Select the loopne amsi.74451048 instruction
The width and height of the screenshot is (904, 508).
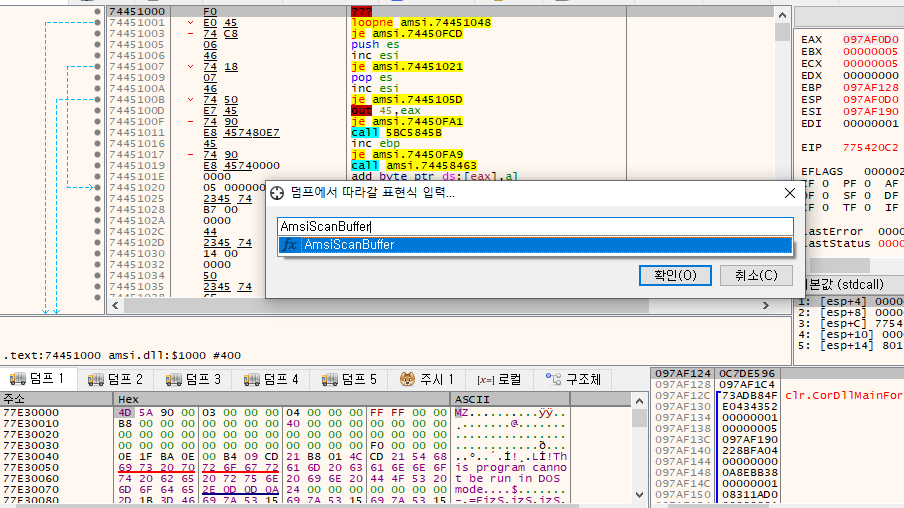(x=421, y=22)
